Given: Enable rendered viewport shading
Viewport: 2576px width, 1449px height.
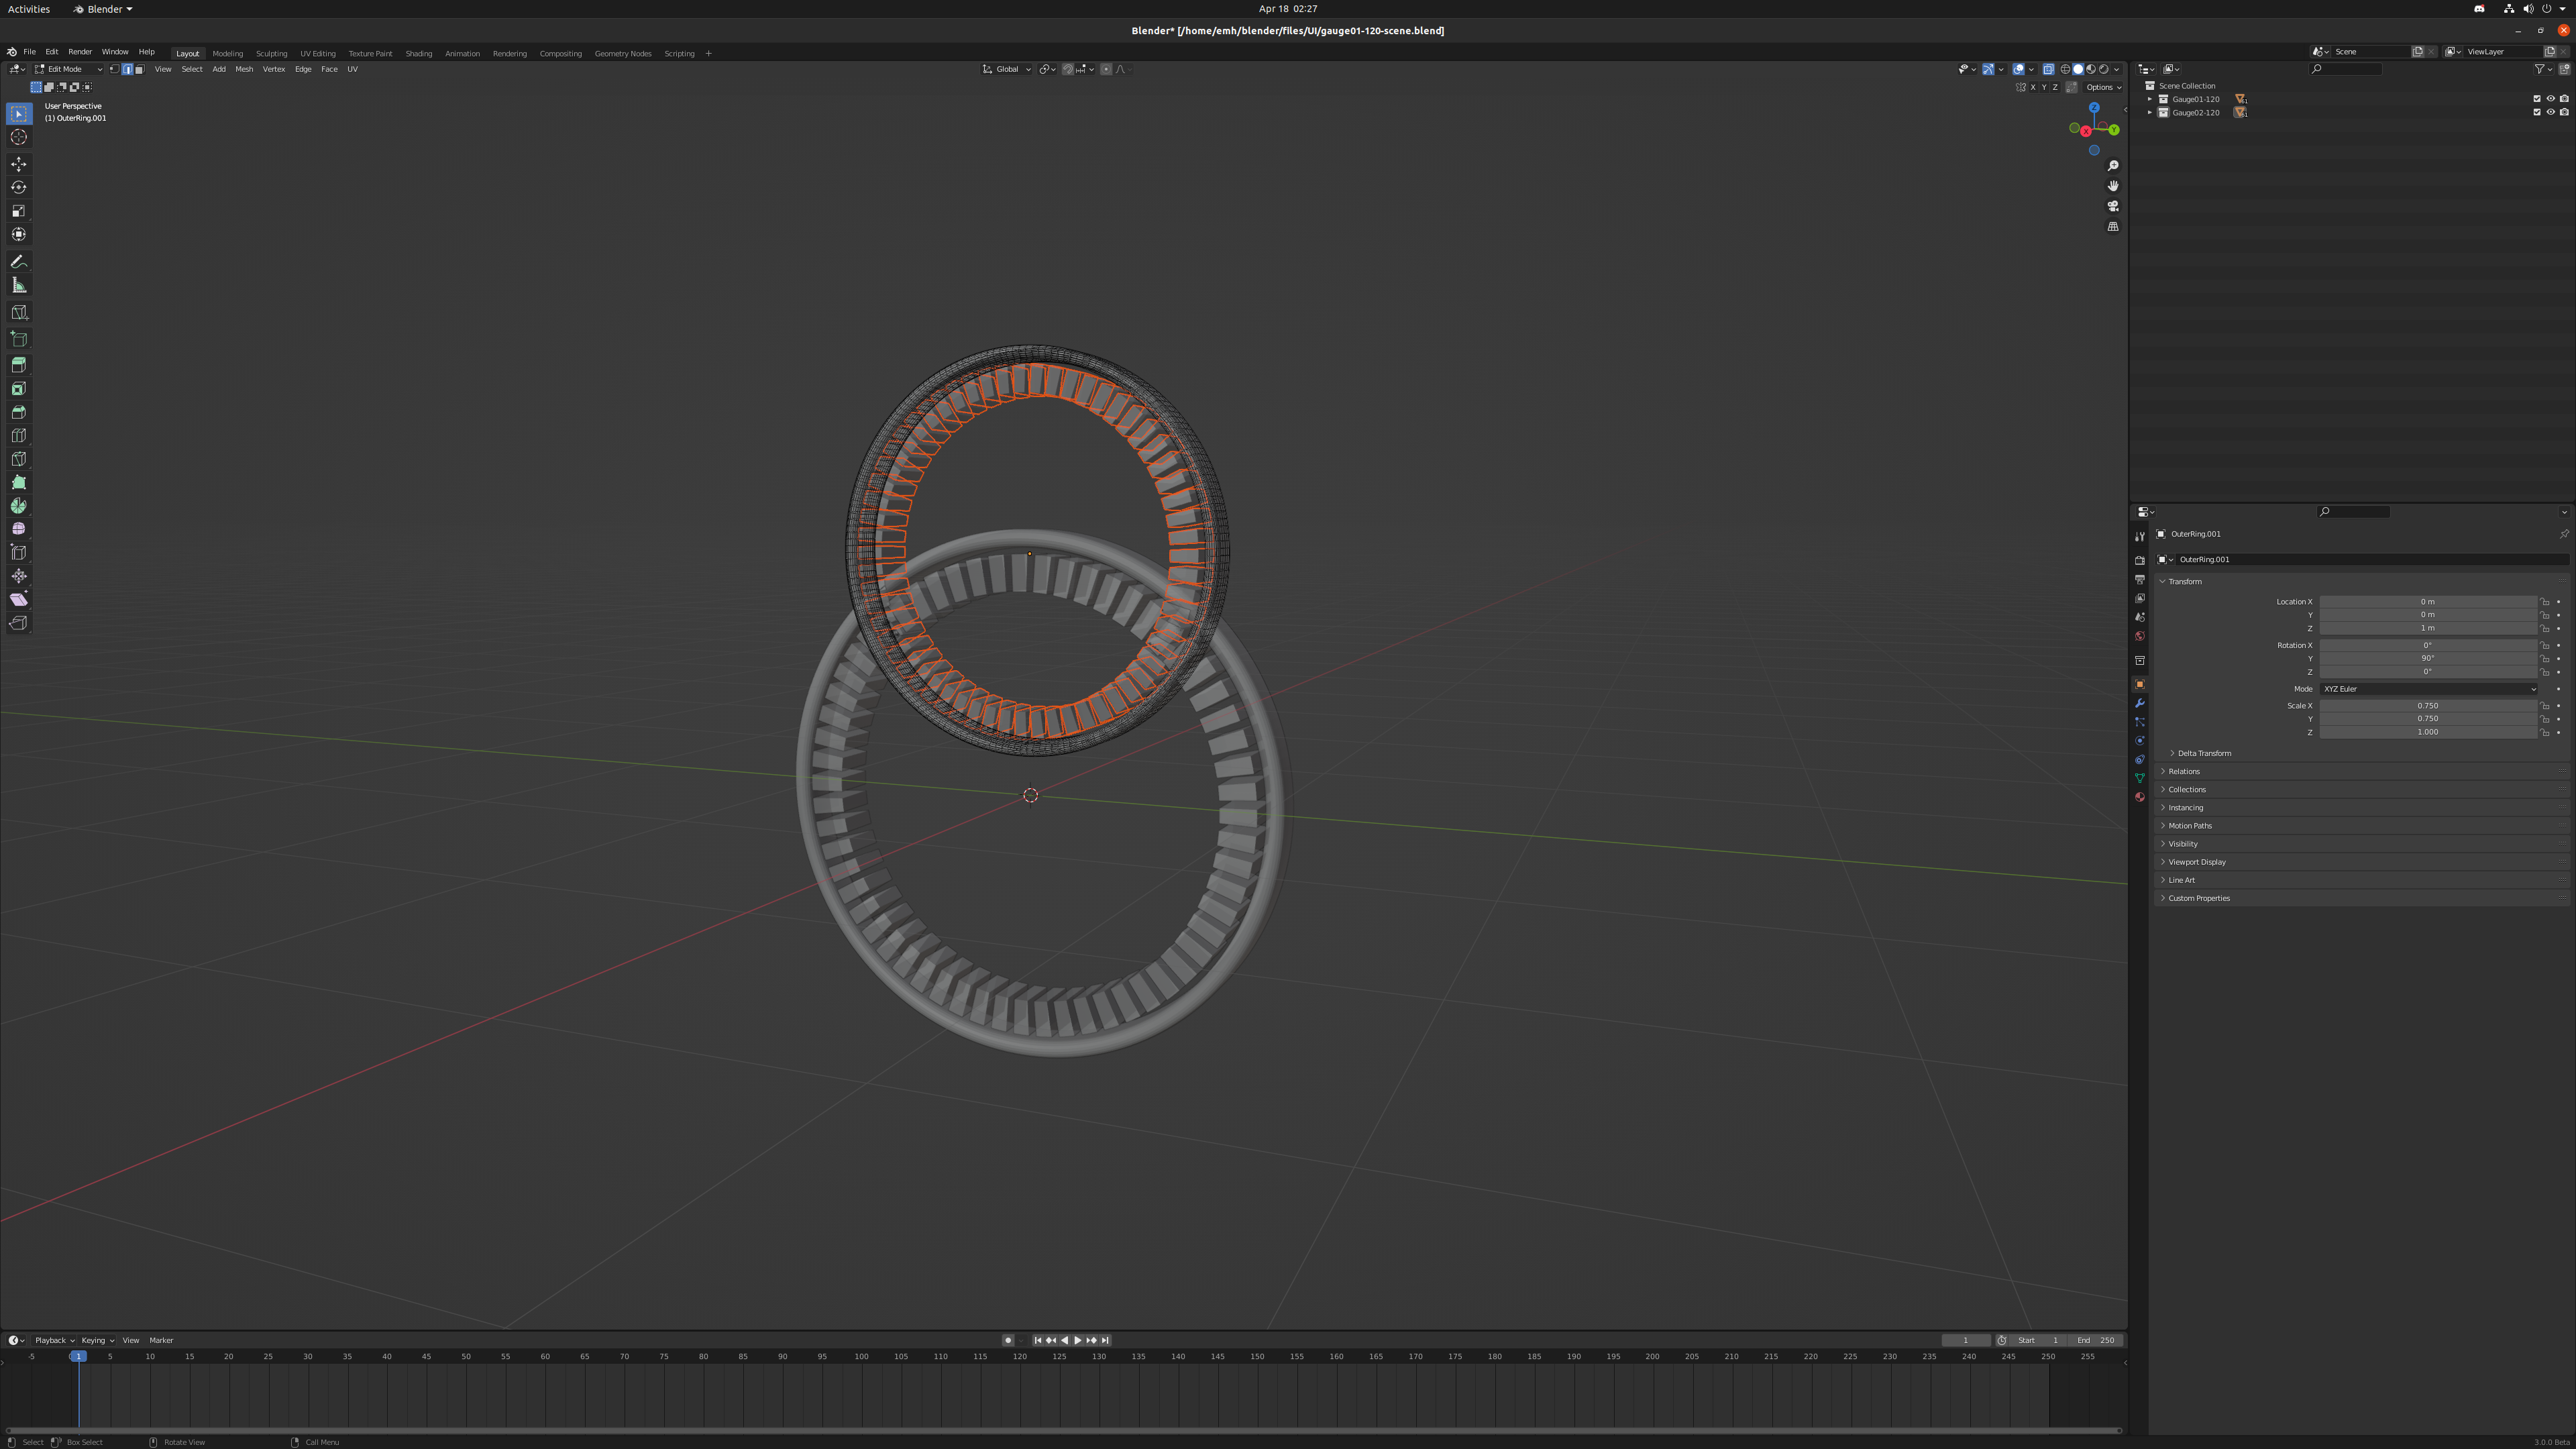Looking at the screenshot, I should tap(2104, 69).
